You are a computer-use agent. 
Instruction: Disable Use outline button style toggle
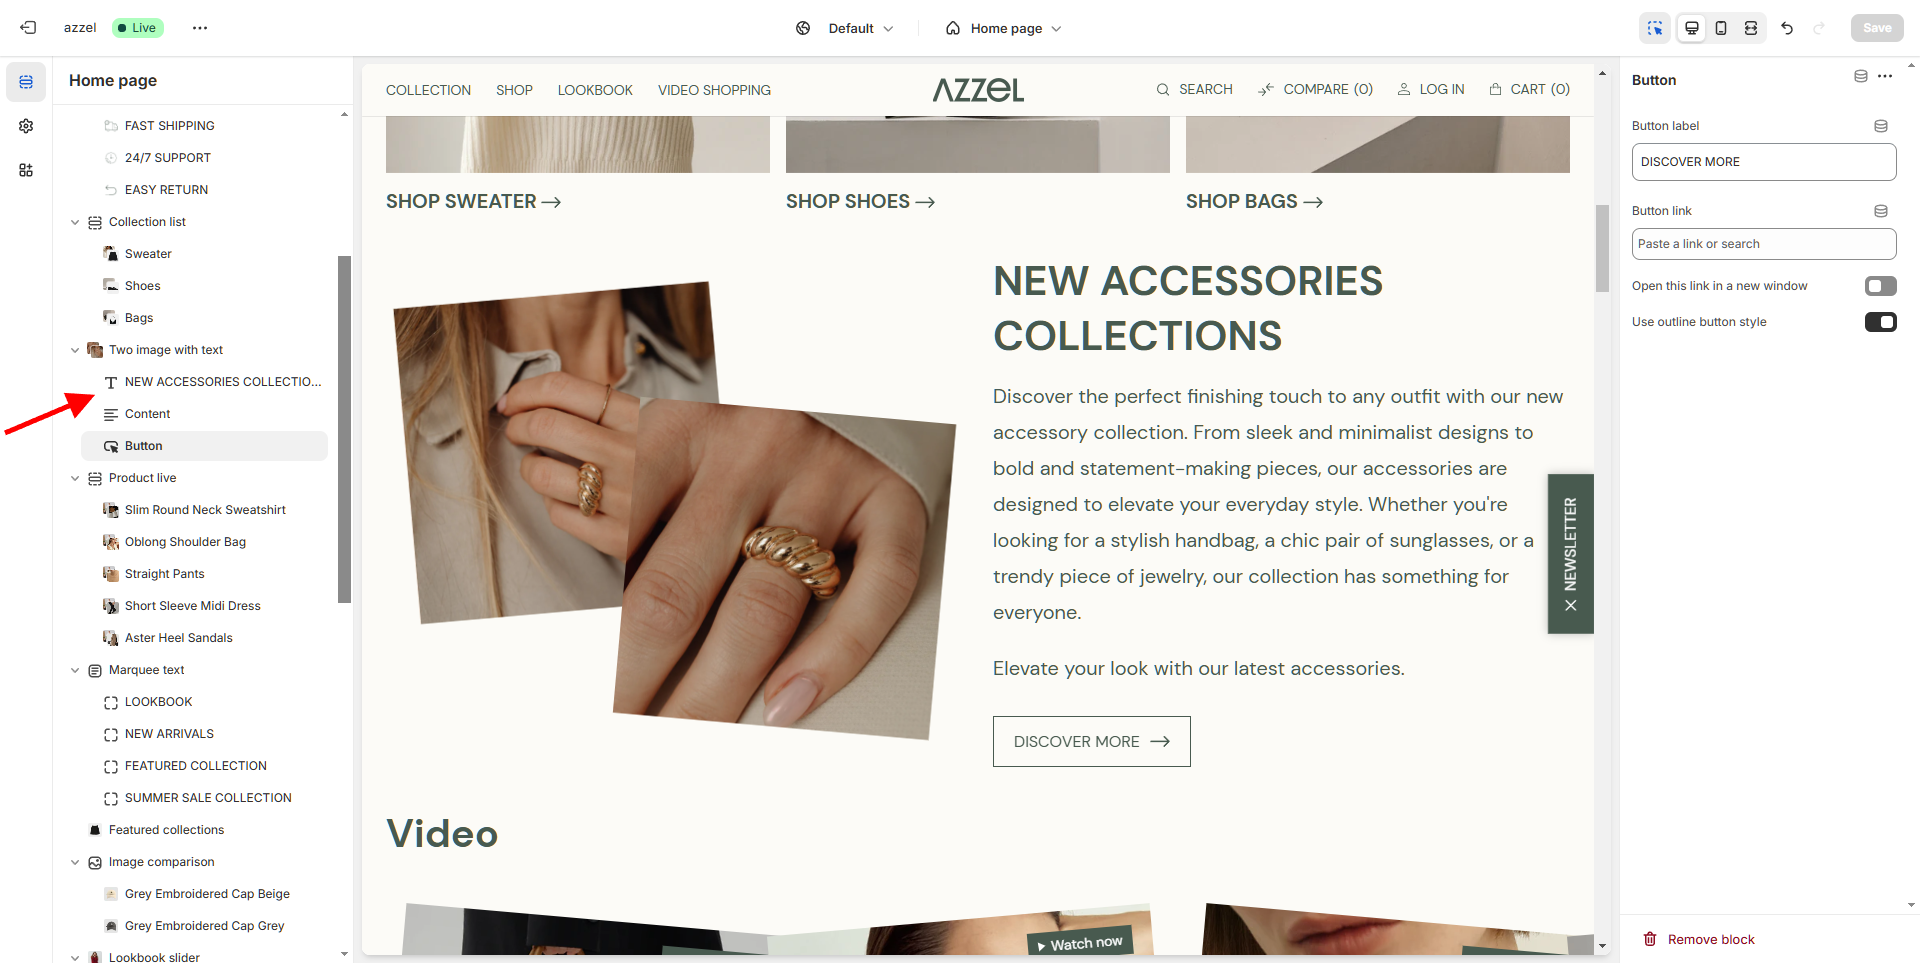(1880, 322)
